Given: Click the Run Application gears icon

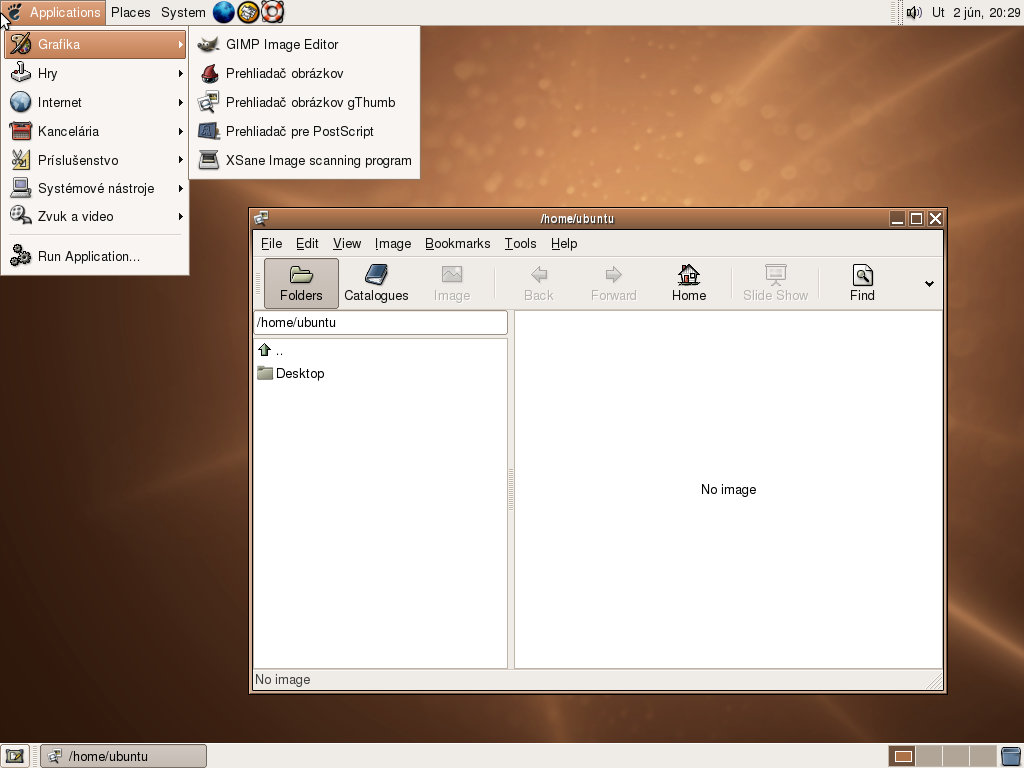Looking at the screenshot, I should pos(20,256).
